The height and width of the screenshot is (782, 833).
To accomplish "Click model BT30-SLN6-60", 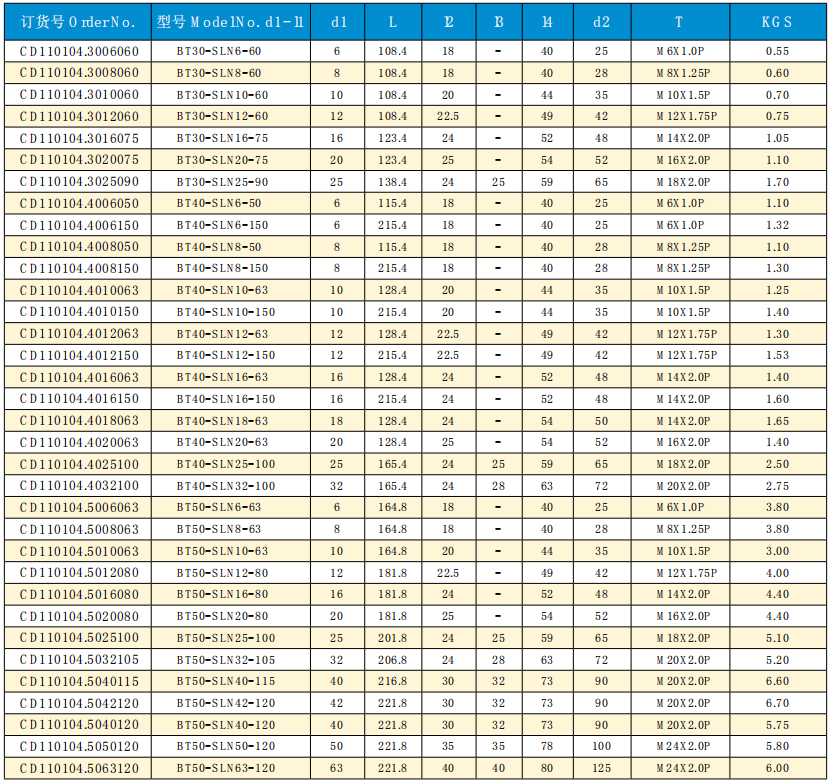I will click(x=219, y=52).
